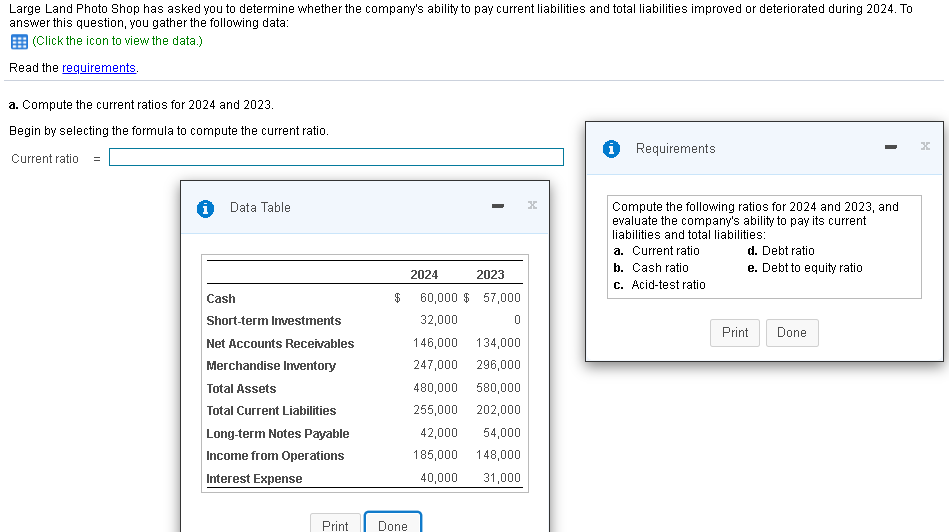This screenshot has width=949, height=532.
Task: Click the 202,000 current liabilities value
Action: coord(498,410)
